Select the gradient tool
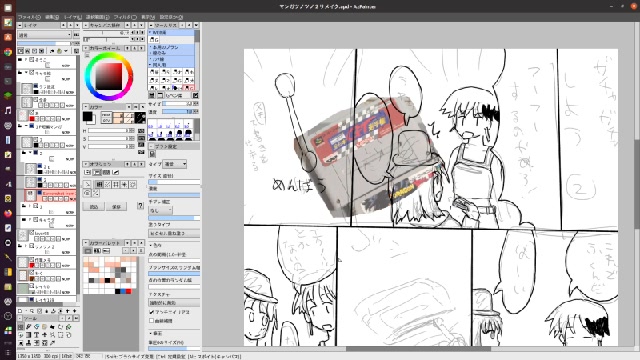640x360 pixels. point(29,335)
